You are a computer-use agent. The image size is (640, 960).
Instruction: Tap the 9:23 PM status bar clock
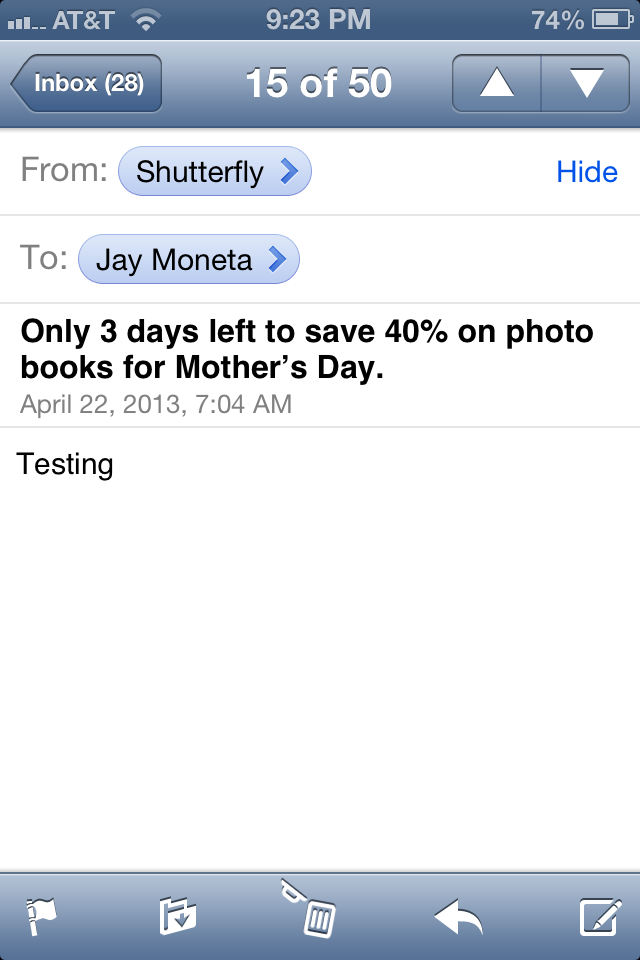pos(319,19)
